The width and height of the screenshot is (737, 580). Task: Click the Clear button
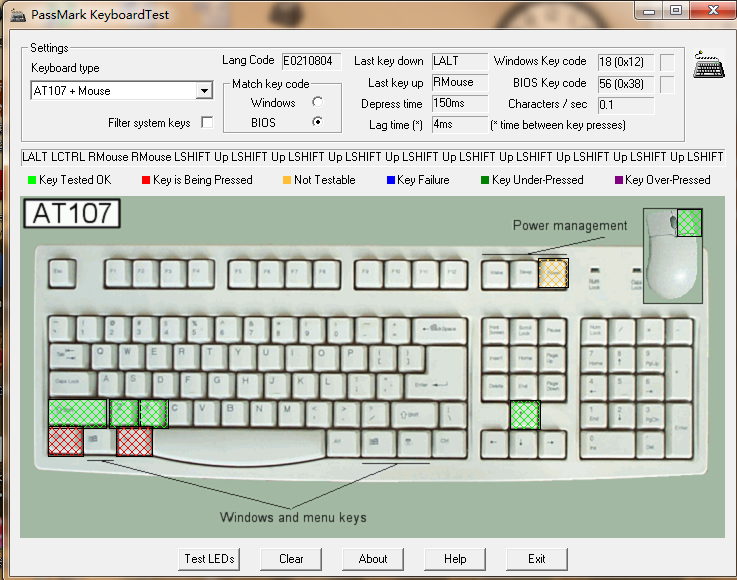point(291,559)
